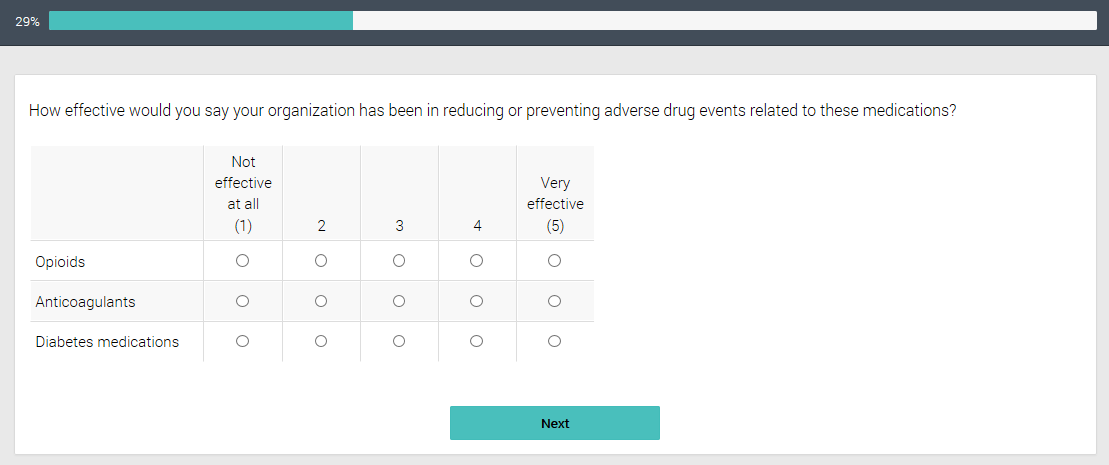Select rating 1 for Opioids
The width and height of the screenshot is (1109, 465).
pos(242,261)
